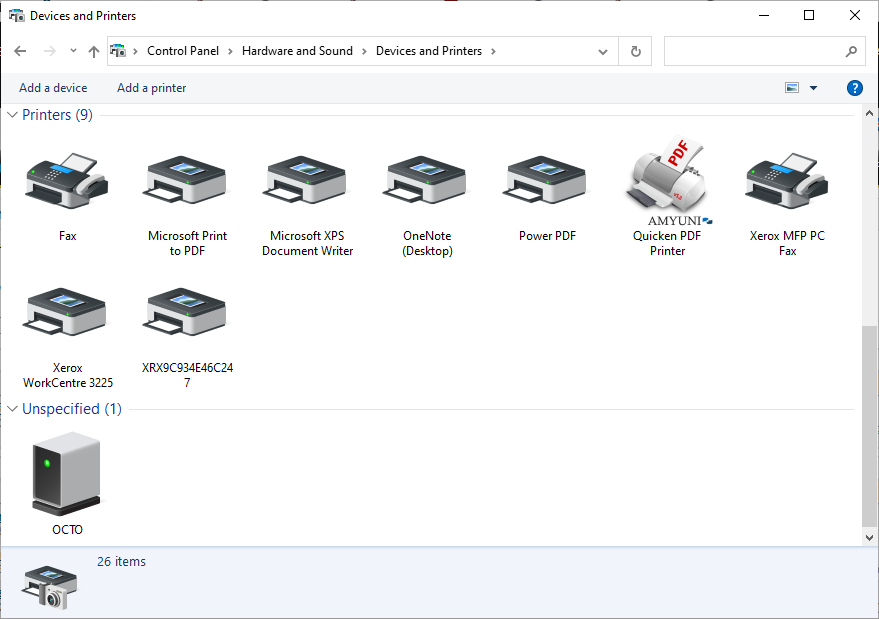Select the Quicken PDF Printer icon
The height and width of the screenshot is (619, 879).
(x=668, y=179)
